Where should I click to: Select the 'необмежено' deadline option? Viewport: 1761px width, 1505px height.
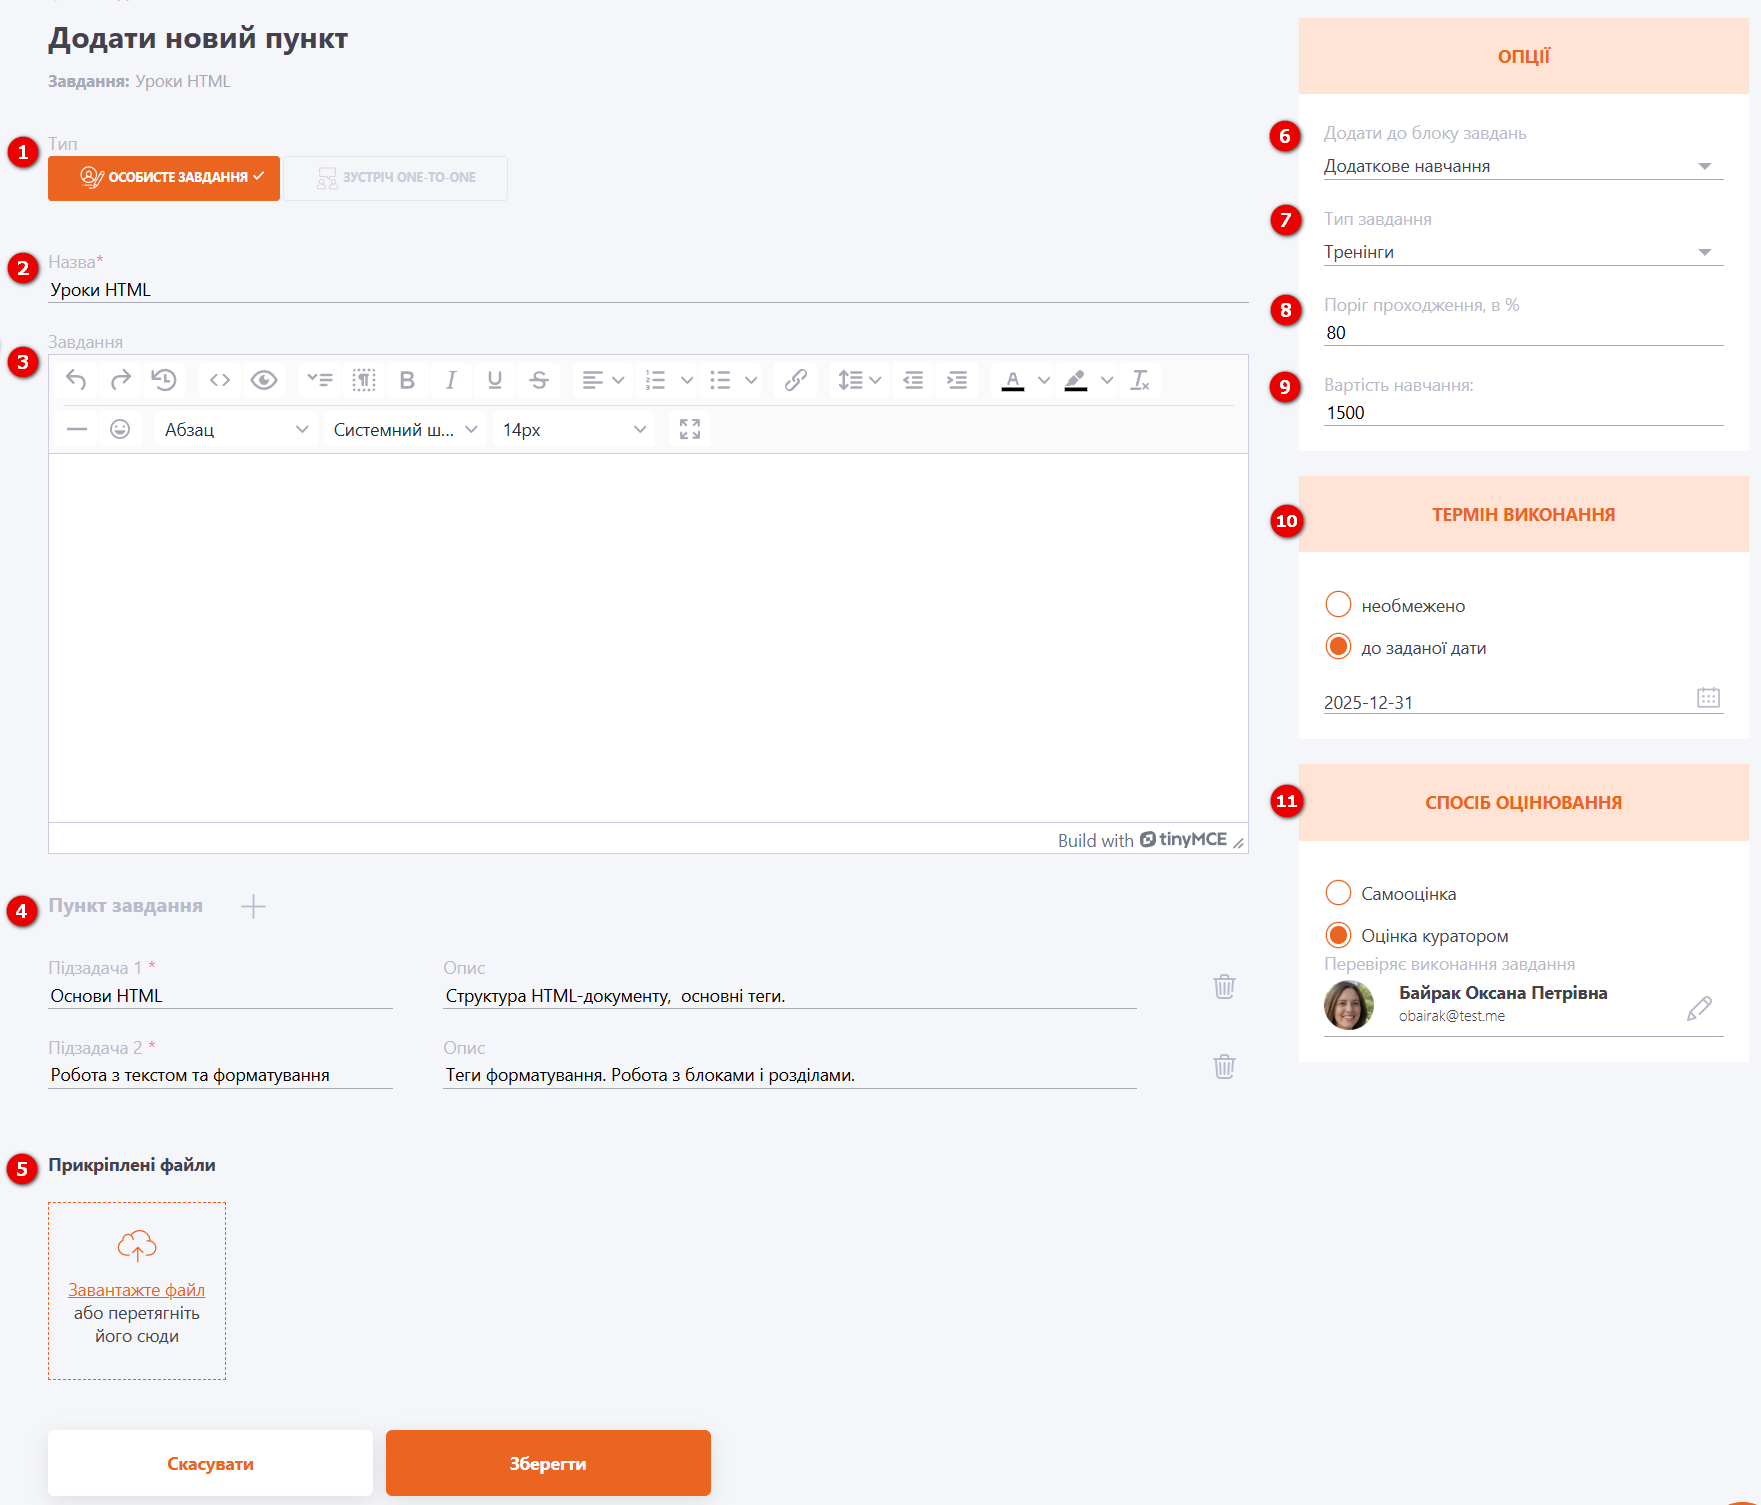point(1338,605)
